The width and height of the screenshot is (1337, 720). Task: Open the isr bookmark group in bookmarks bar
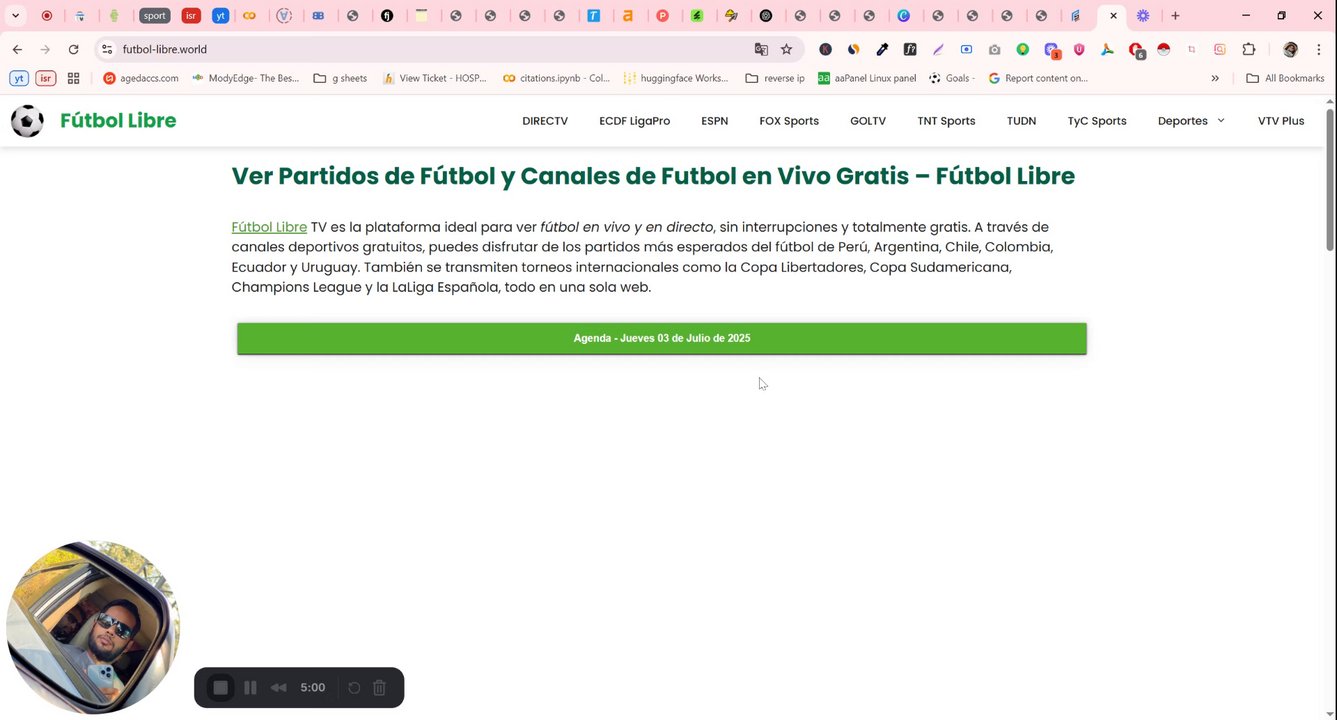[x=45, y=78]
